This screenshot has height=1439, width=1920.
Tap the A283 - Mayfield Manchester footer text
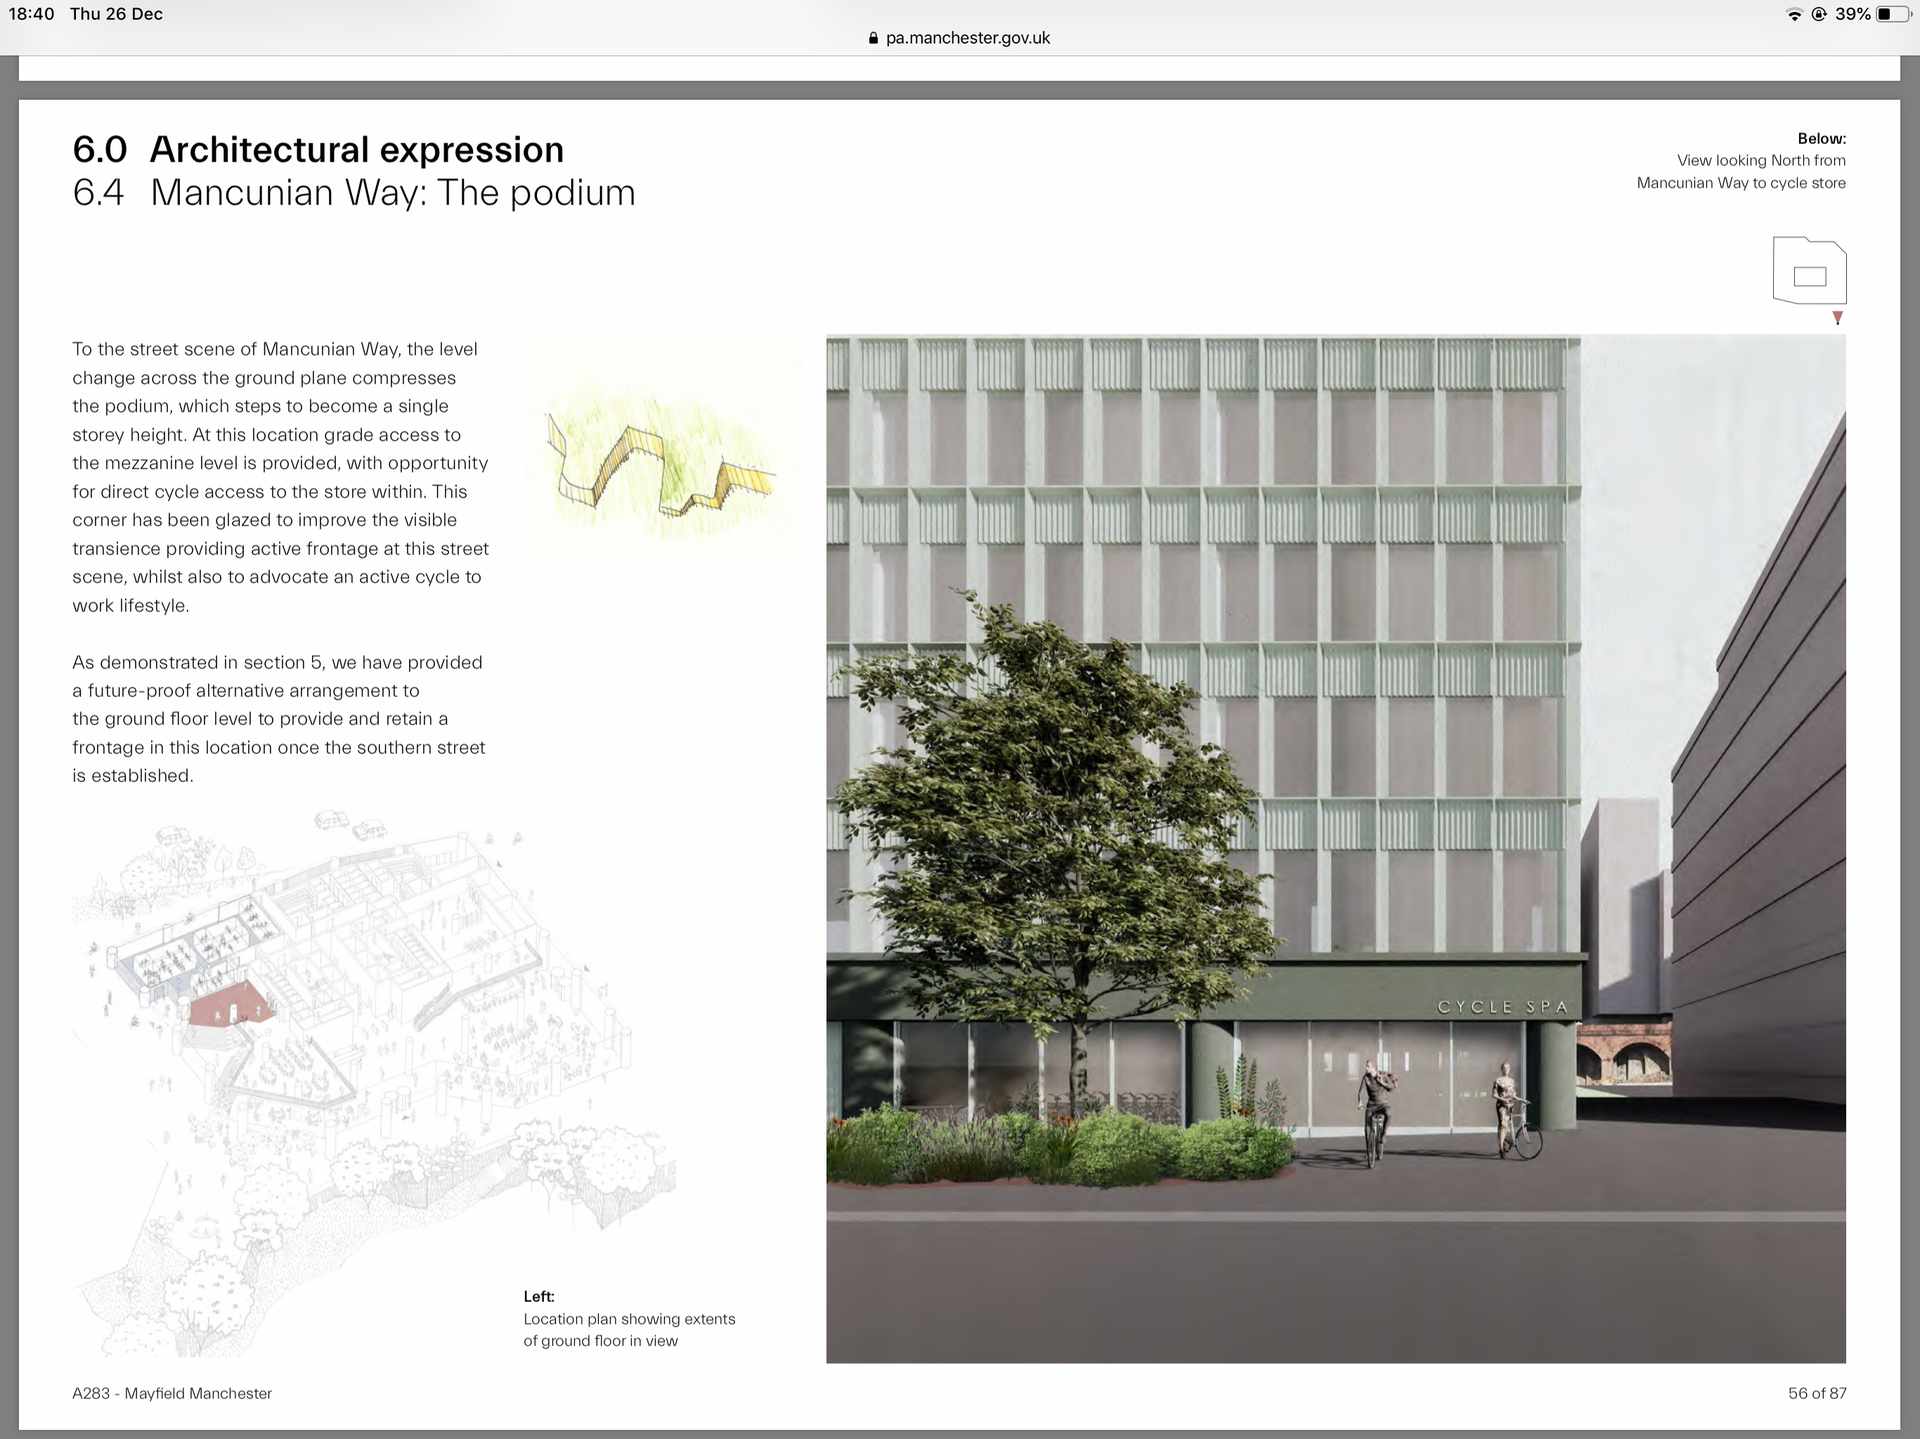pos(172,1393)
